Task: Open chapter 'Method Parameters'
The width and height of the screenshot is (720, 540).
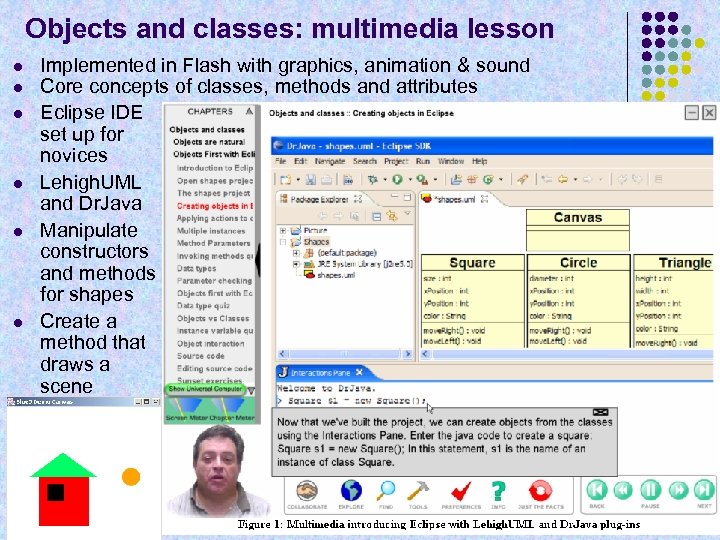Action: point(214,243)
